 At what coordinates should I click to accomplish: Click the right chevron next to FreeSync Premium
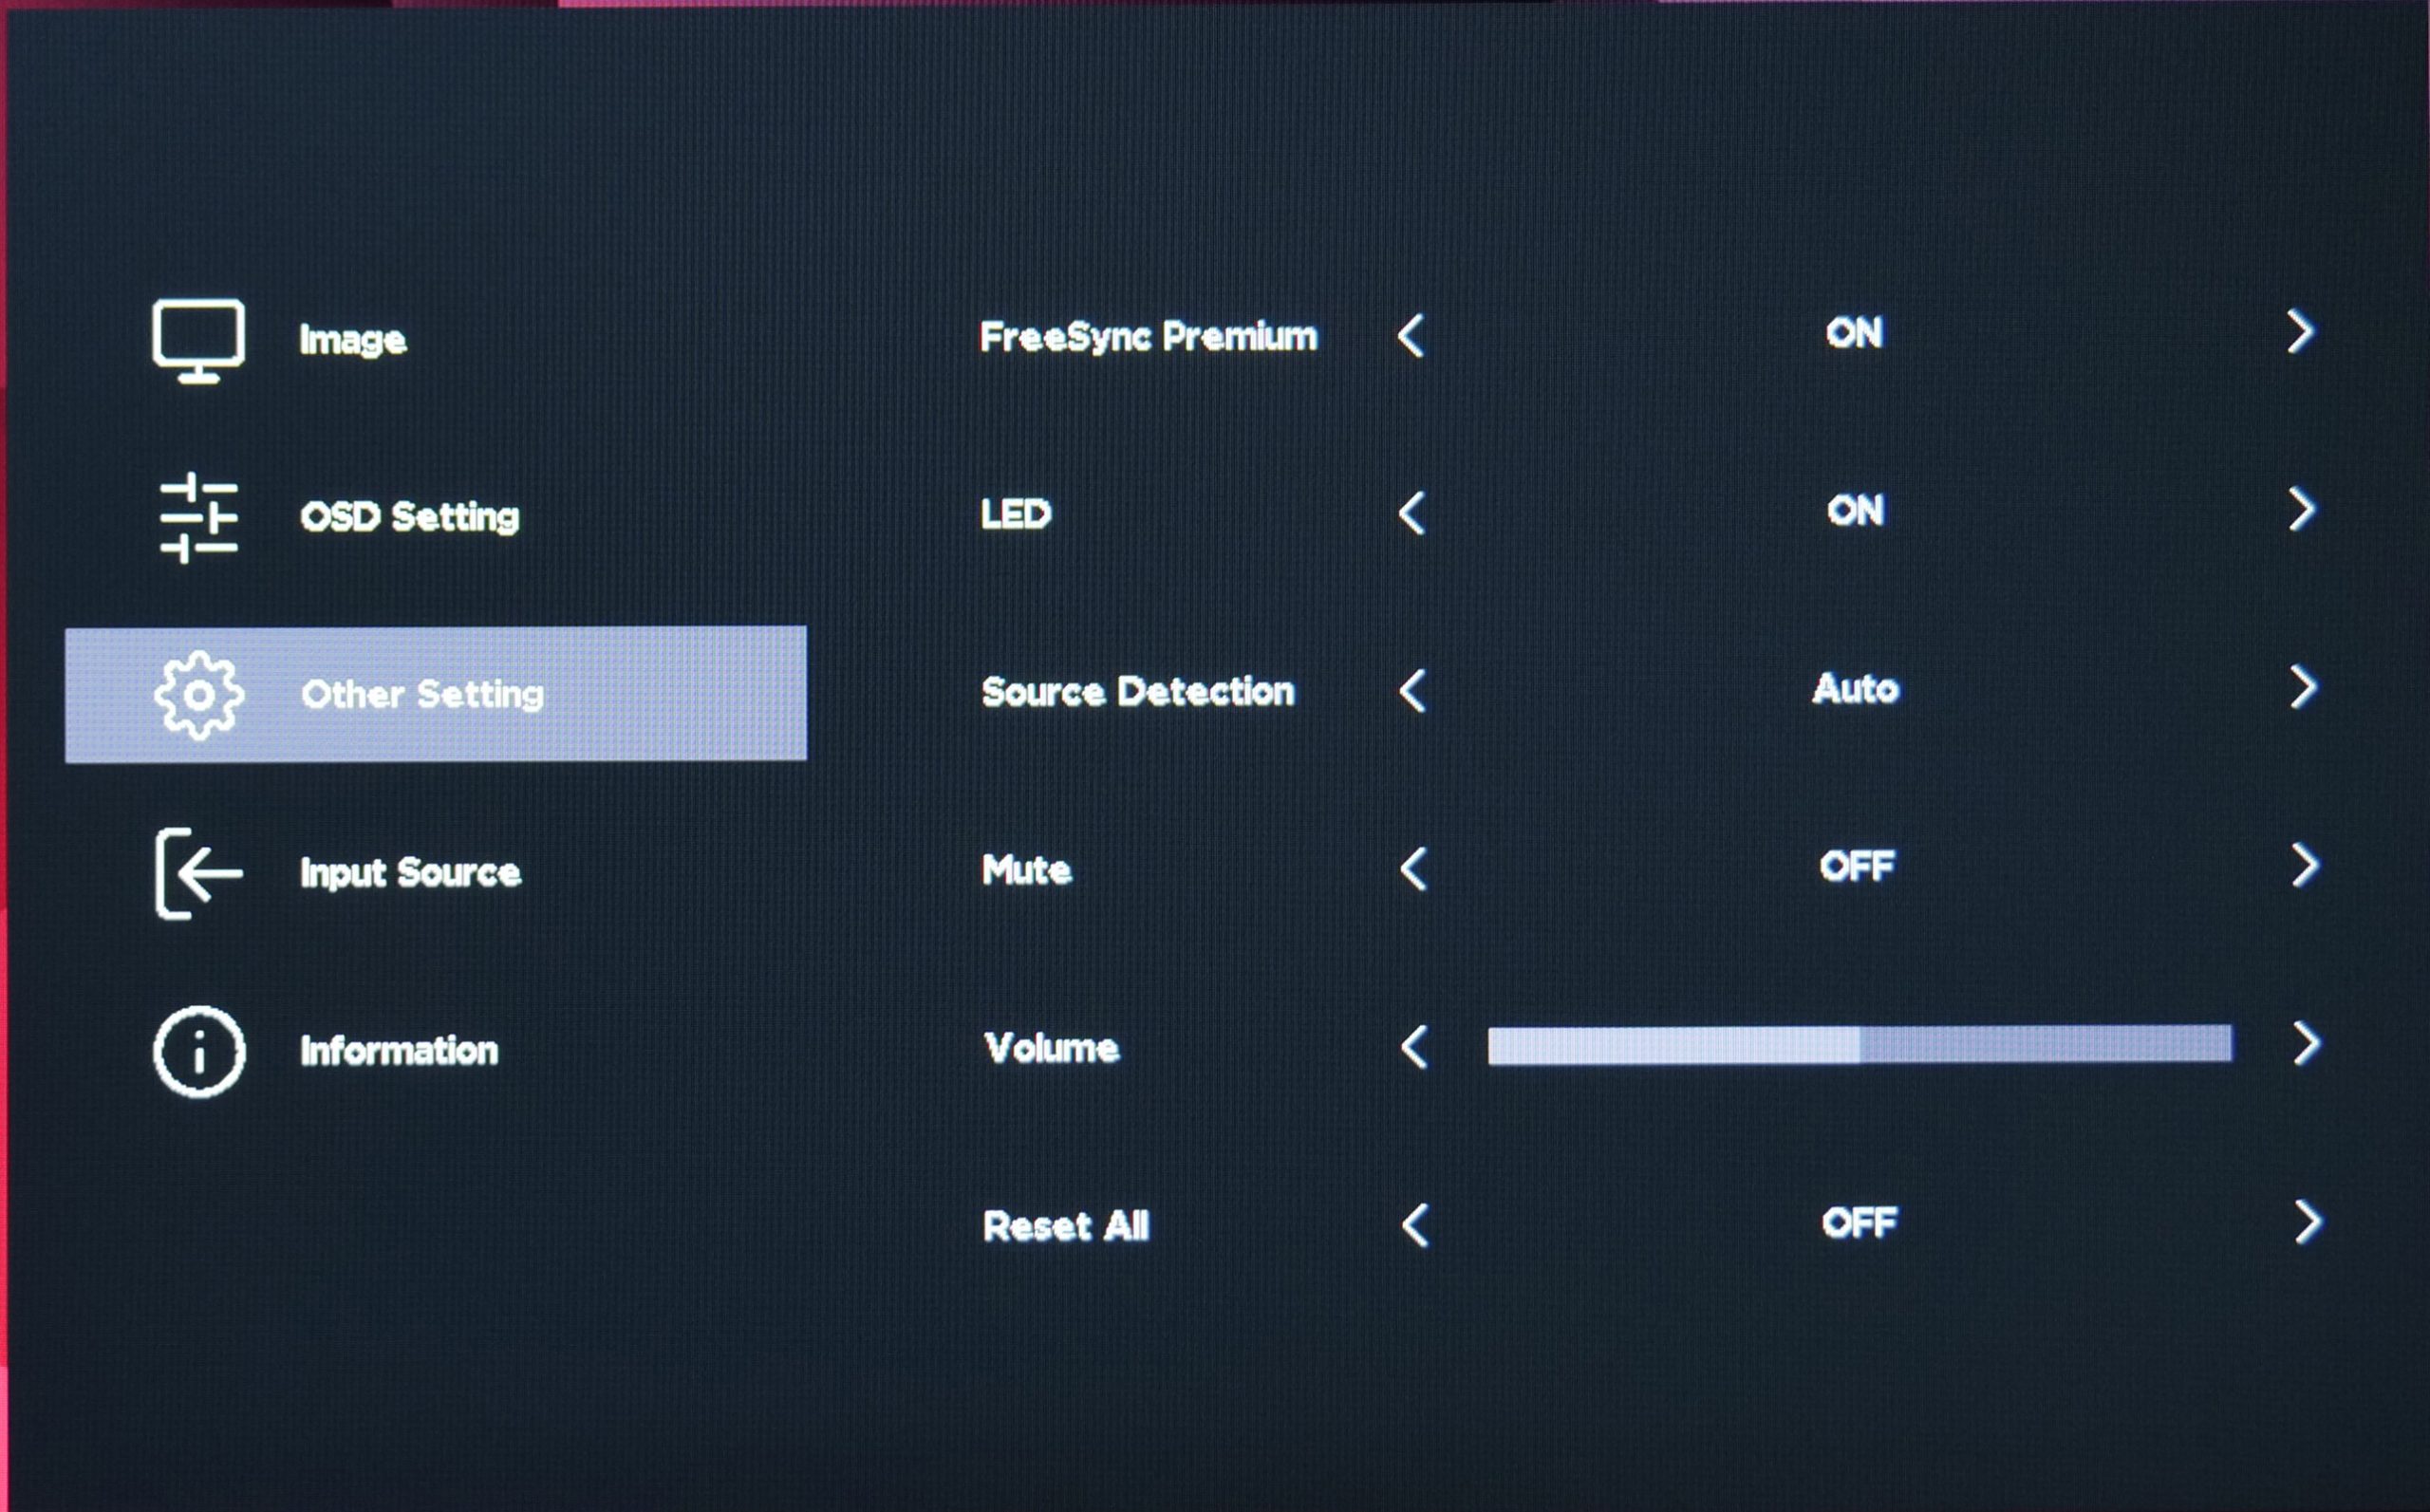click(x=2300, y=332)
